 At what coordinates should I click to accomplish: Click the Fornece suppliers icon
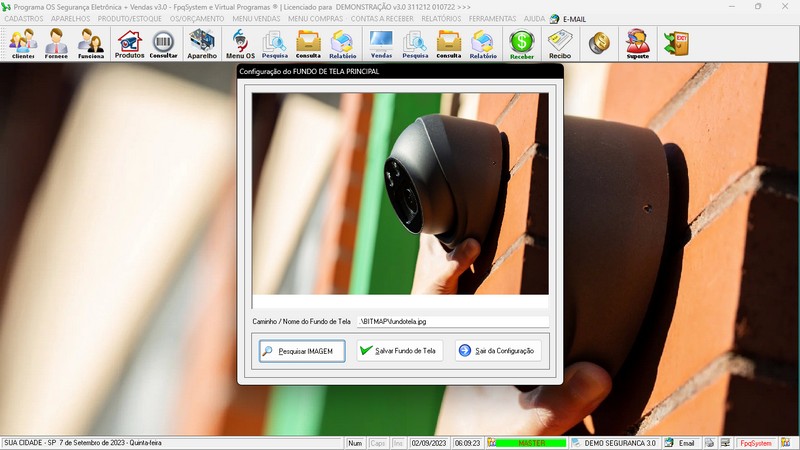57,43
